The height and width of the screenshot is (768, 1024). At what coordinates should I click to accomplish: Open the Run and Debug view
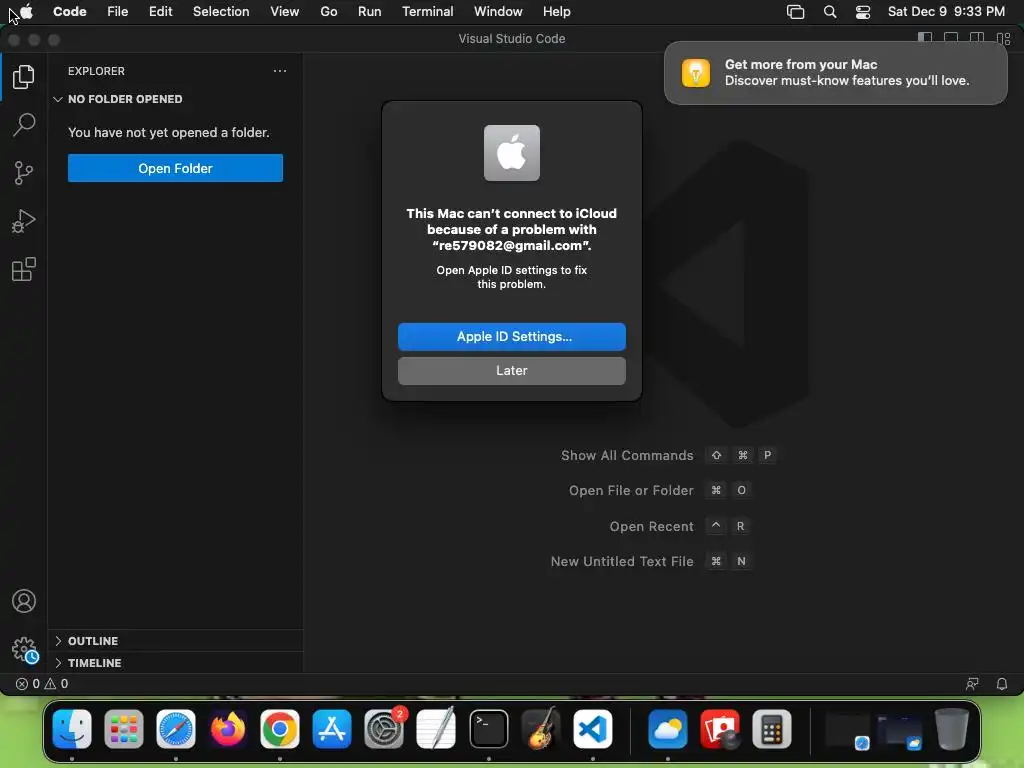coord(24,221)
